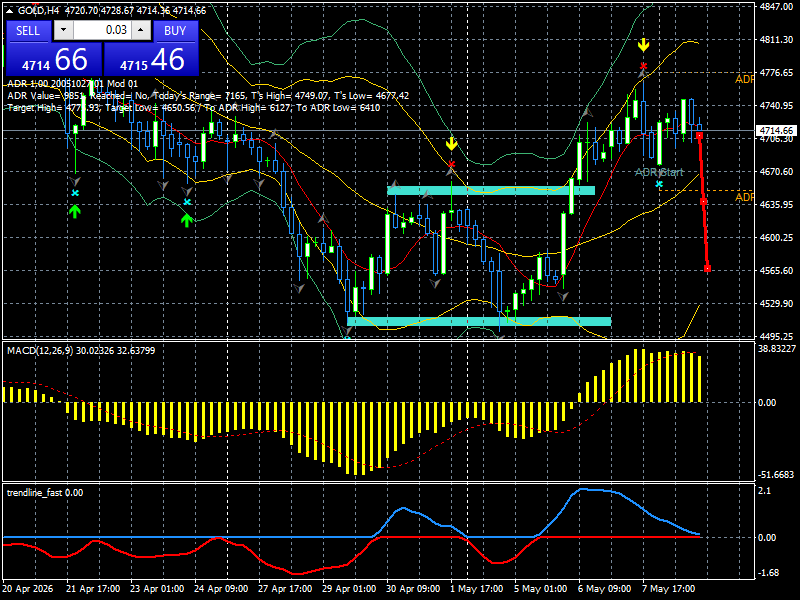Click the 7 May 17:00 time label

668,589
